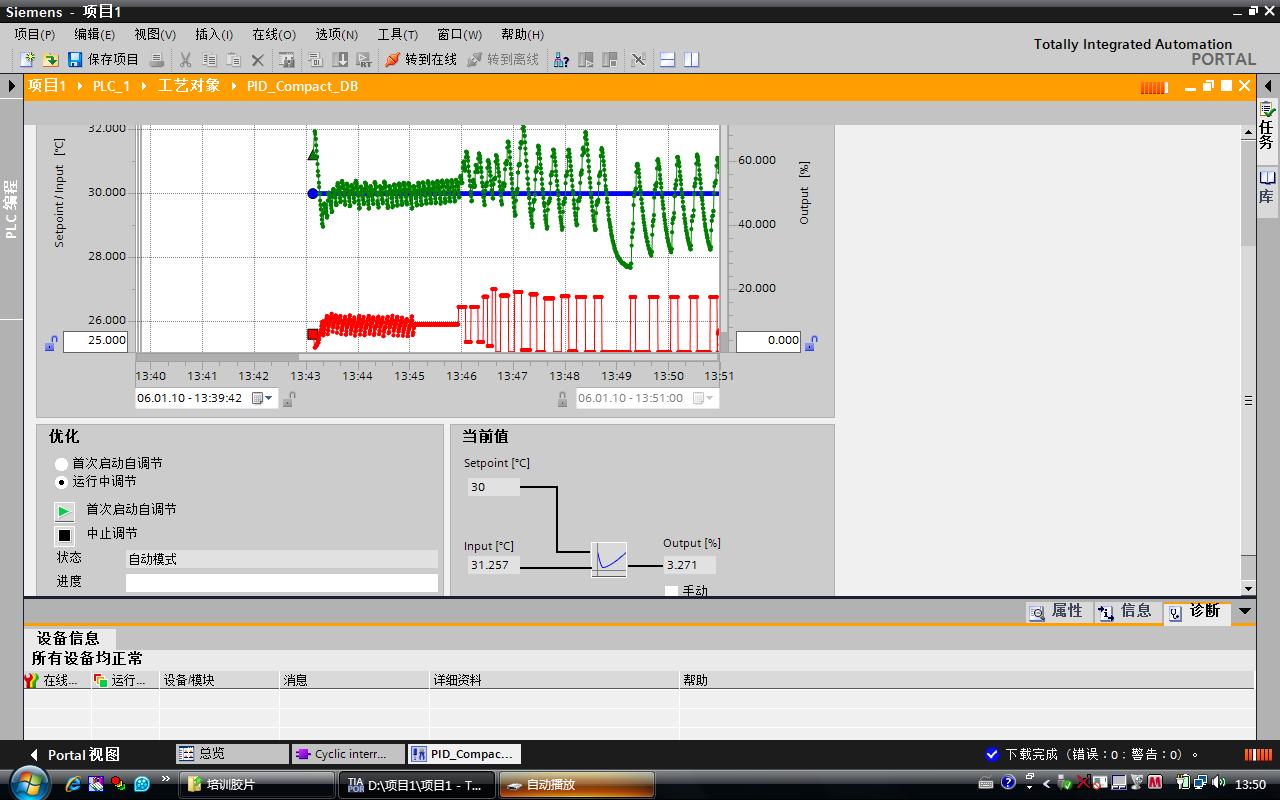The width and height of the screenshot is (1280, 800).
Task: Click the start CPU icon
Action: tap(586, 60)
